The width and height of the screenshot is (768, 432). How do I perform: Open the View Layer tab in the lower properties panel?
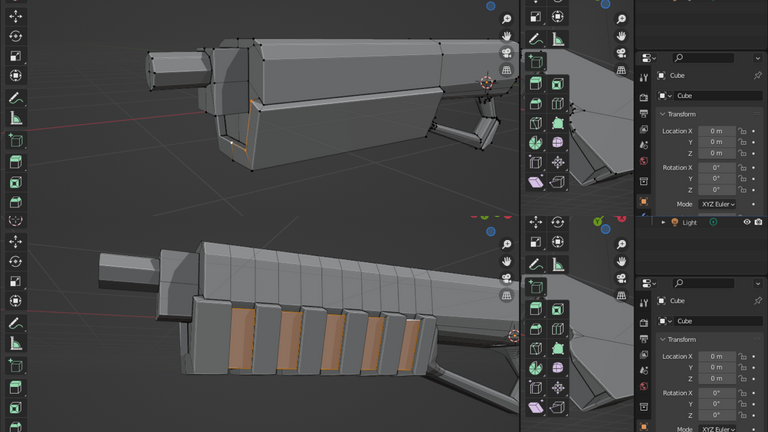pyautogui.click(x=644, y=355)
